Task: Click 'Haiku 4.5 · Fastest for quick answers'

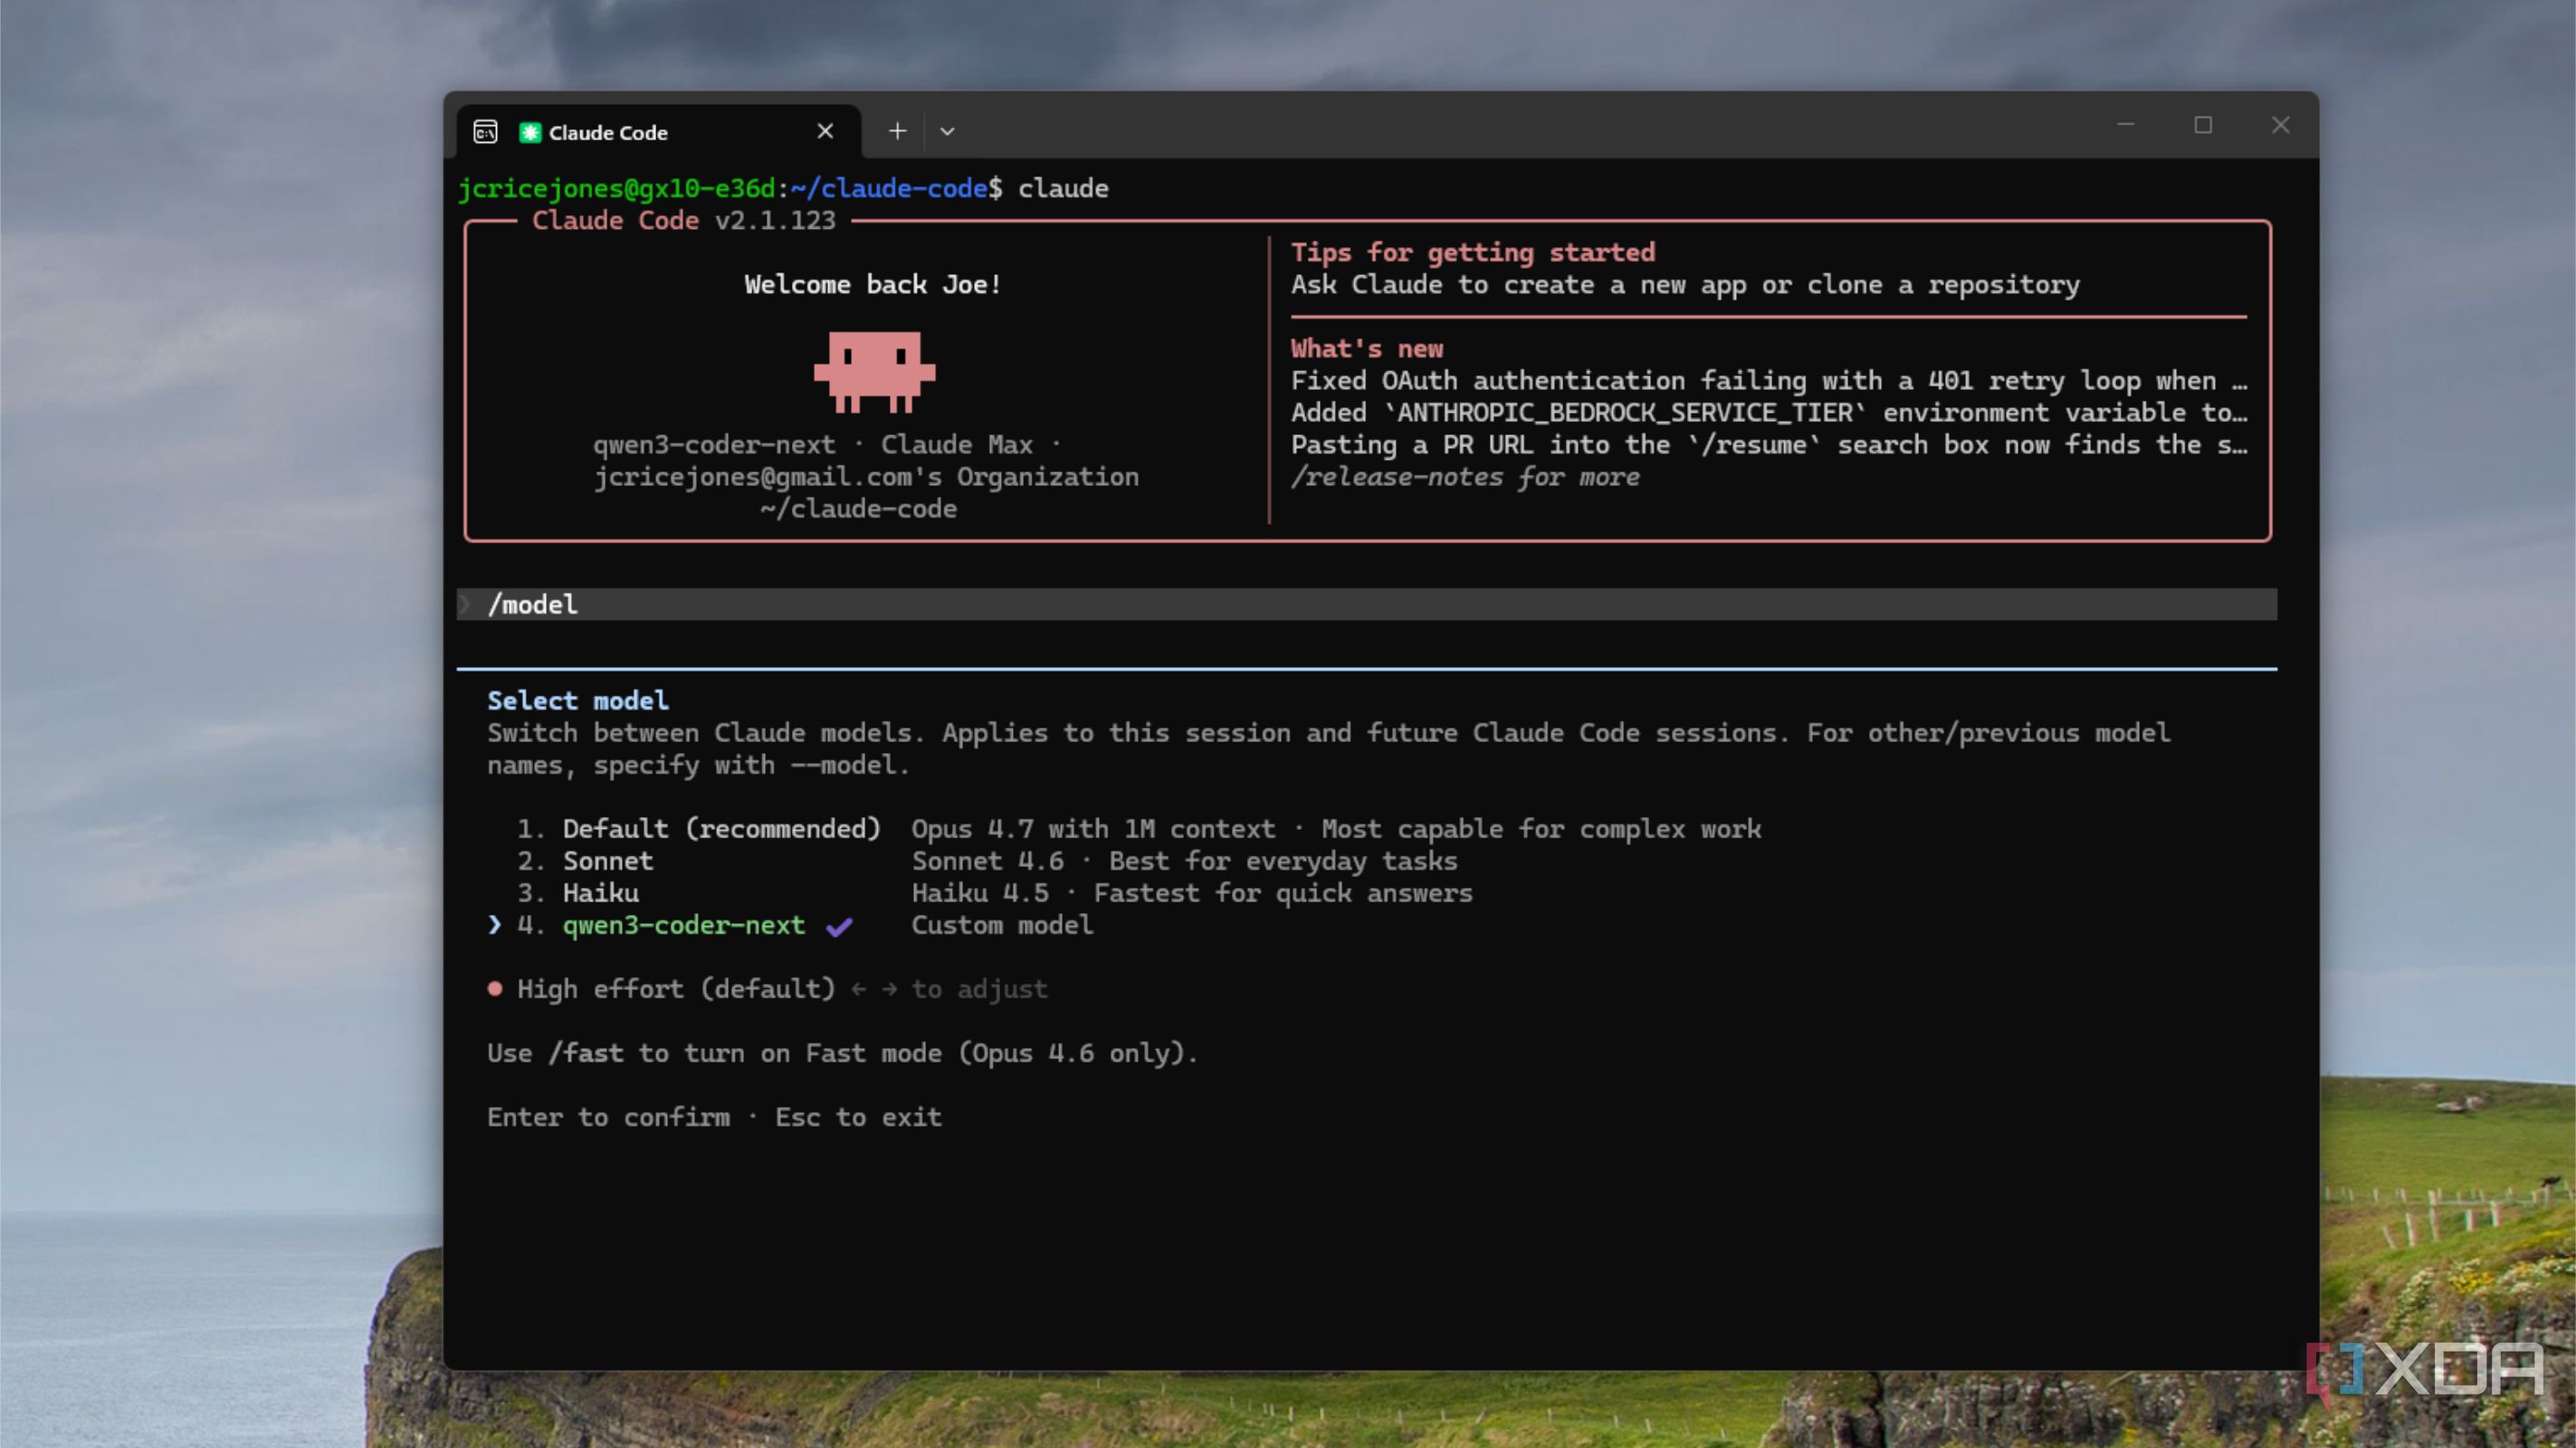Action: point(1192,893)
